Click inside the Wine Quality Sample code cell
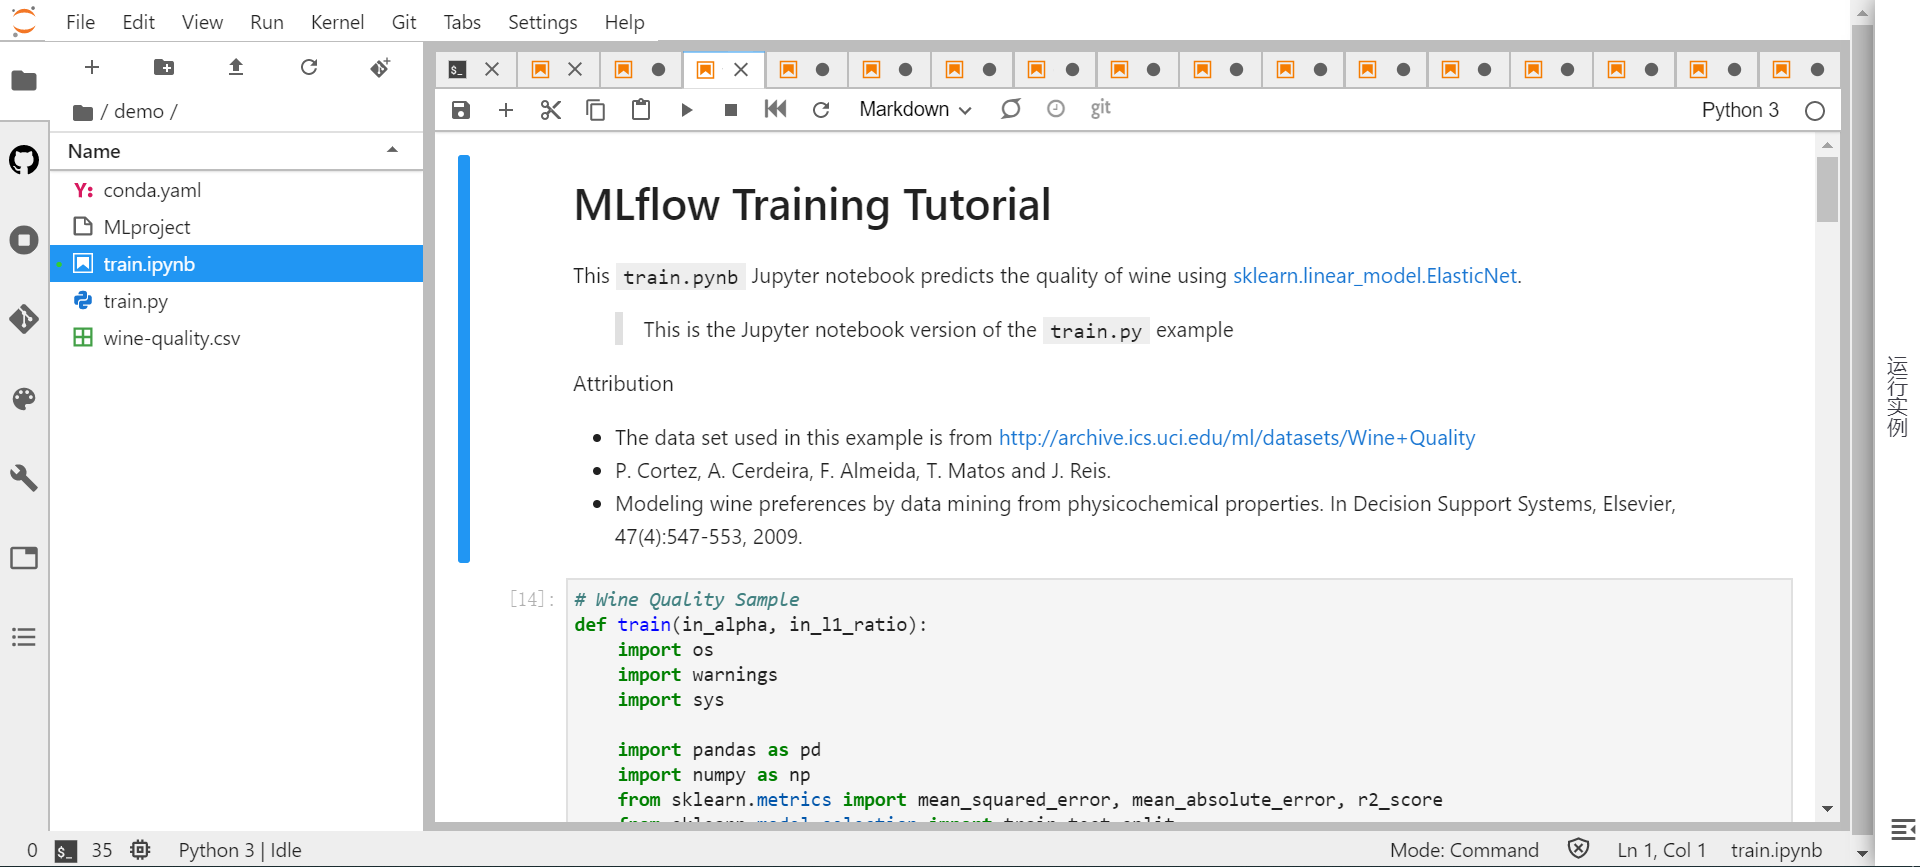The width and height of the screenshot is (1920, 867). 1179,700
